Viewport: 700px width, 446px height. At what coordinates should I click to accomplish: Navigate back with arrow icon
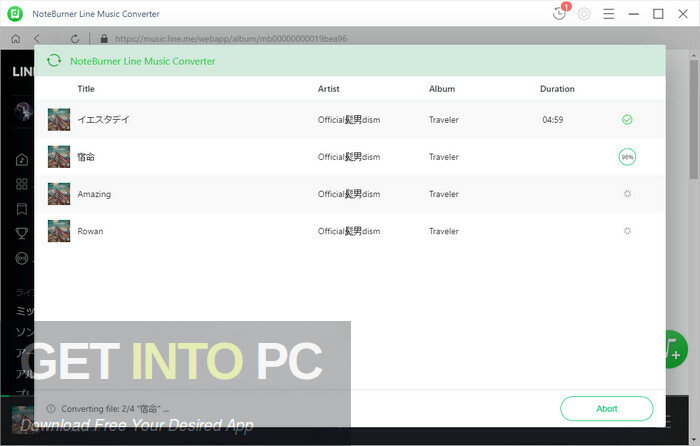37,39
